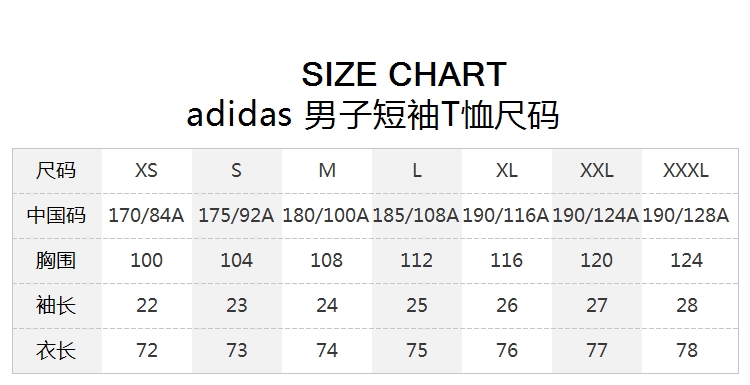The image size is (750, 385).
Task: Click the adidas 男子短袖T恤尺码 subtitle
Action: tap(373, 115)
